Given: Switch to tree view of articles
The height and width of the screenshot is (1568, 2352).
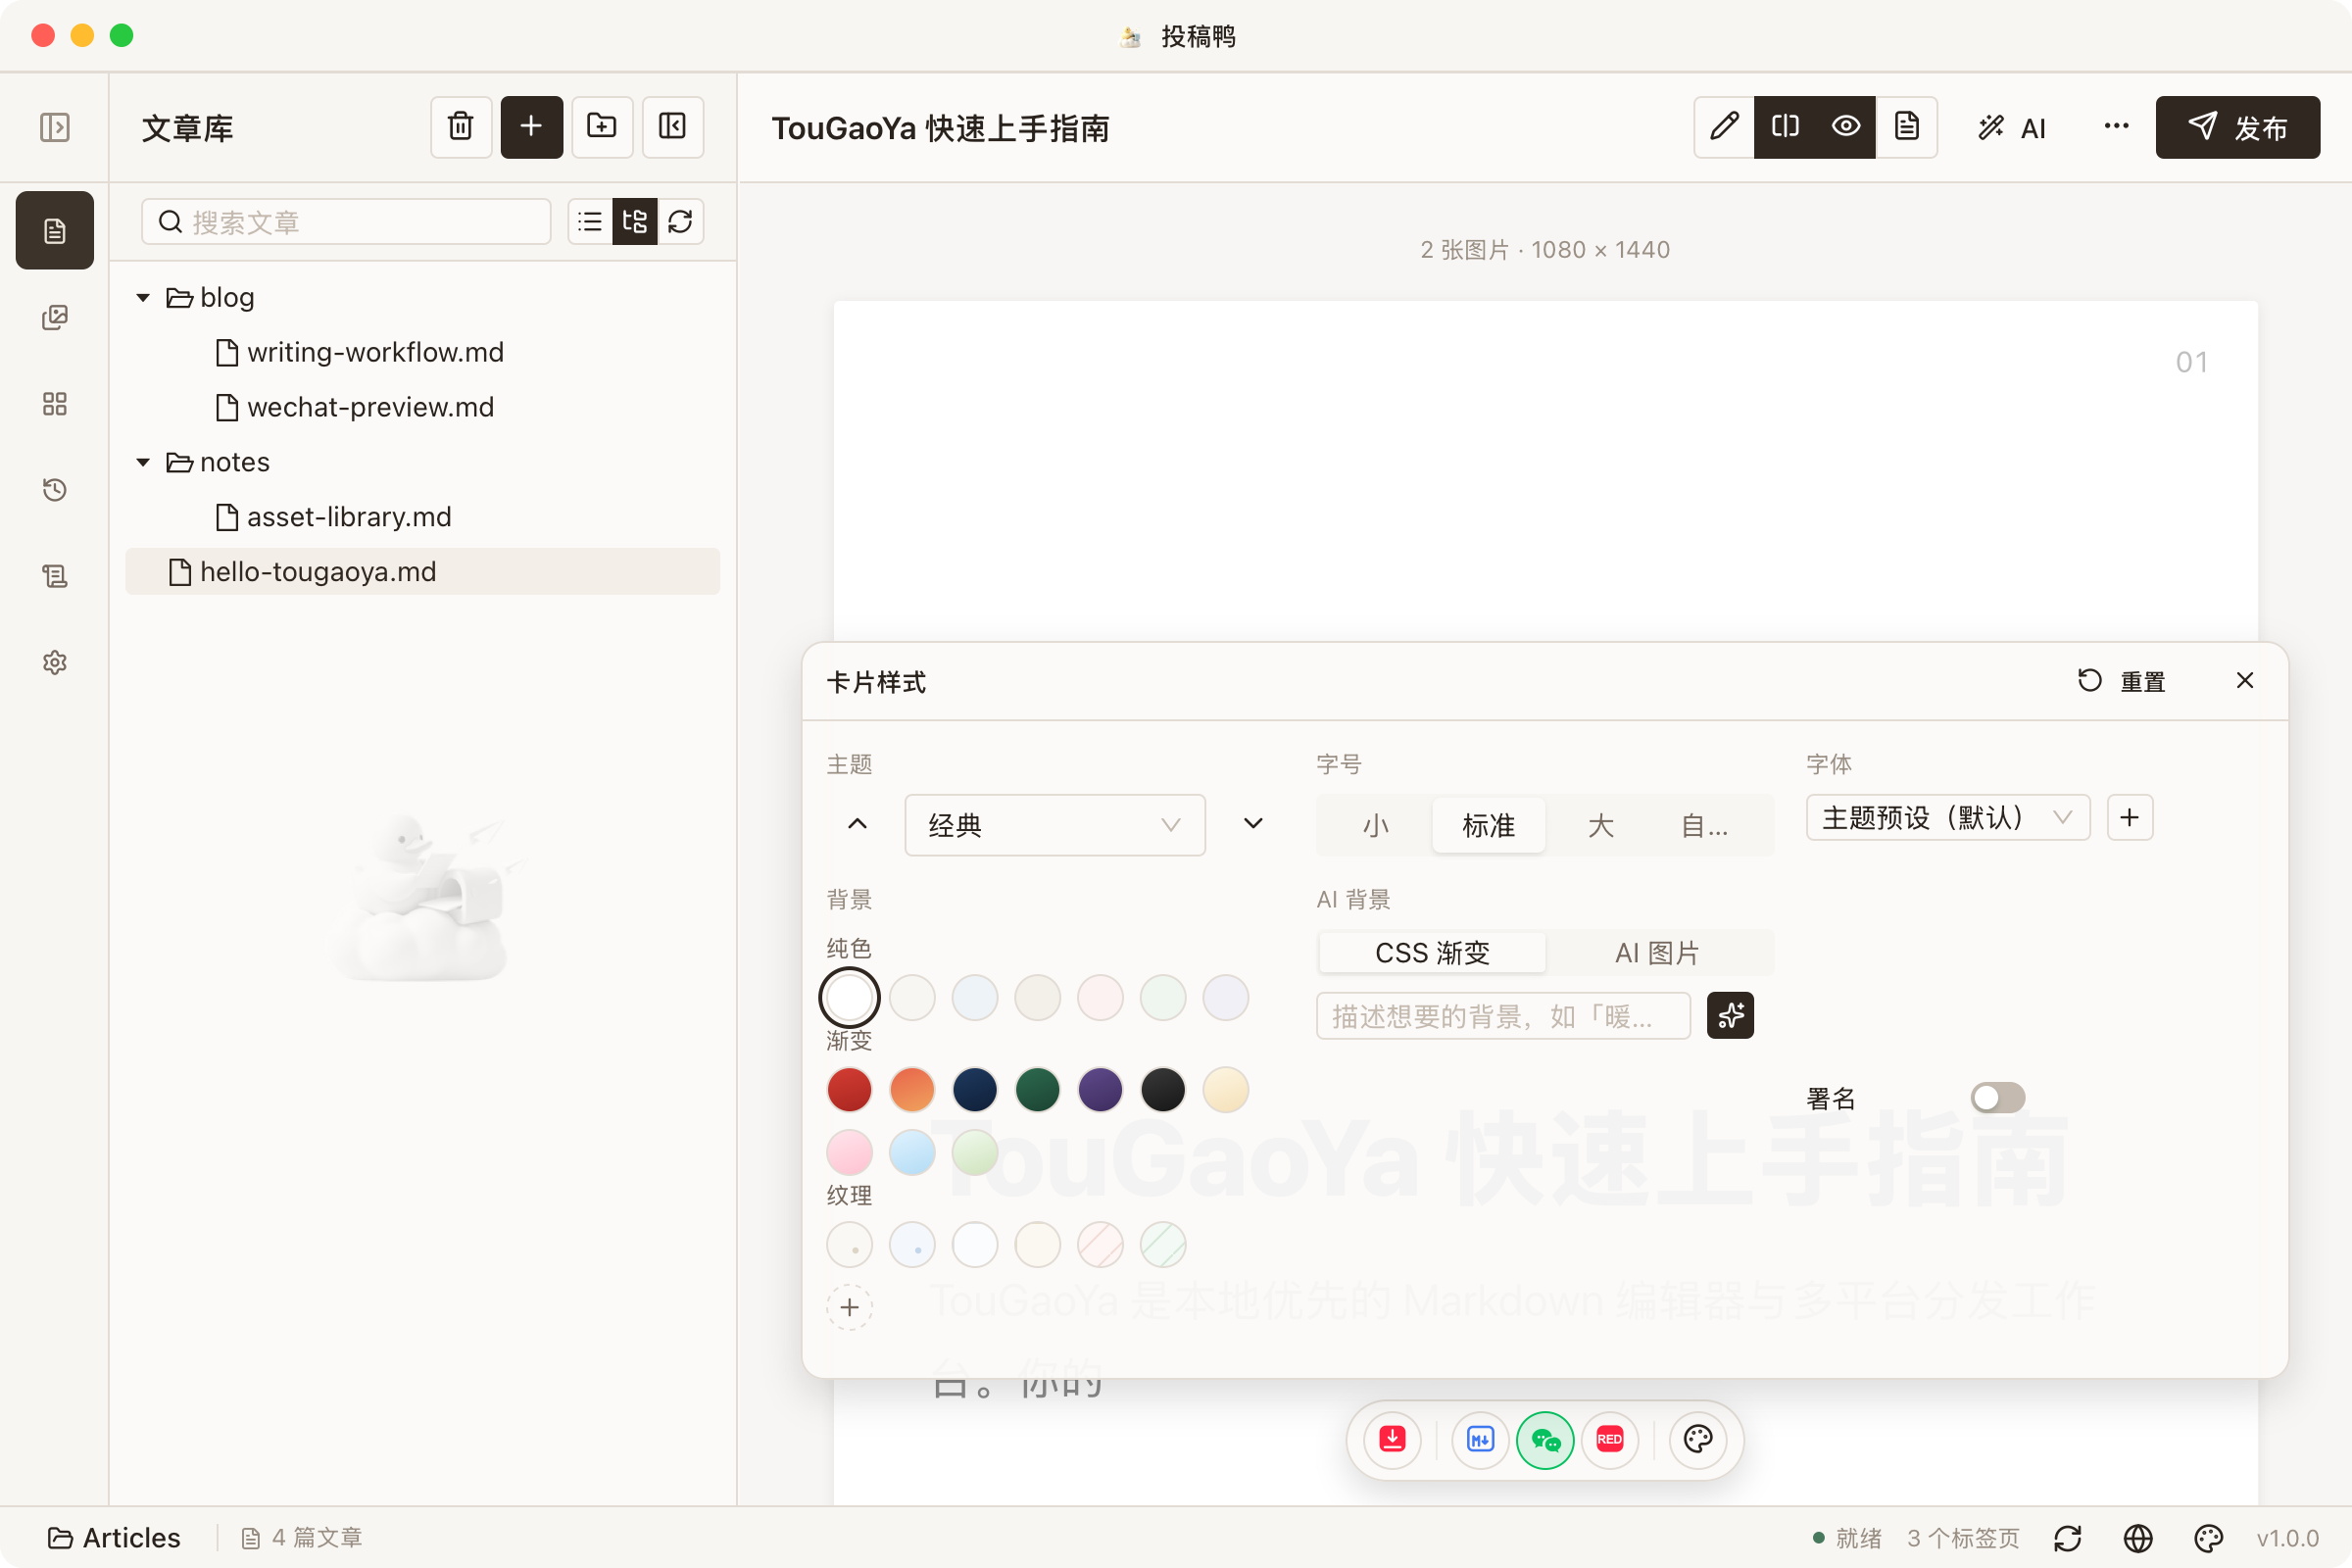Looking at the screenshot, I should 635,221.
